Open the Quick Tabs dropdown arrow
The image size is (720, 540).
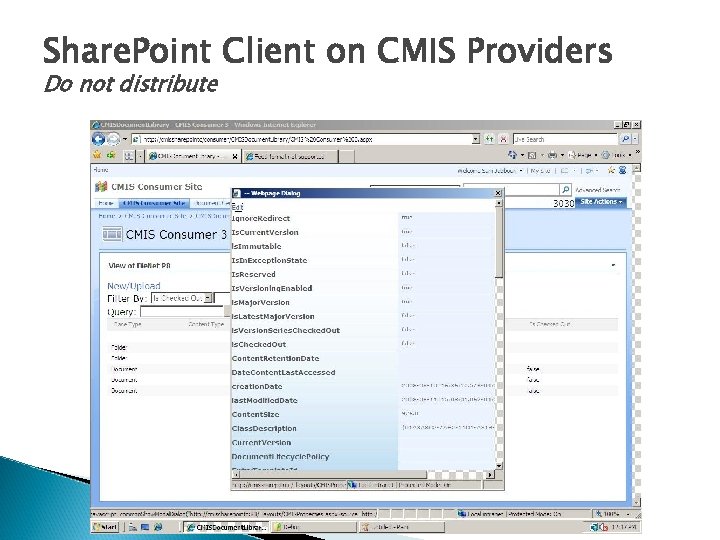140,156
